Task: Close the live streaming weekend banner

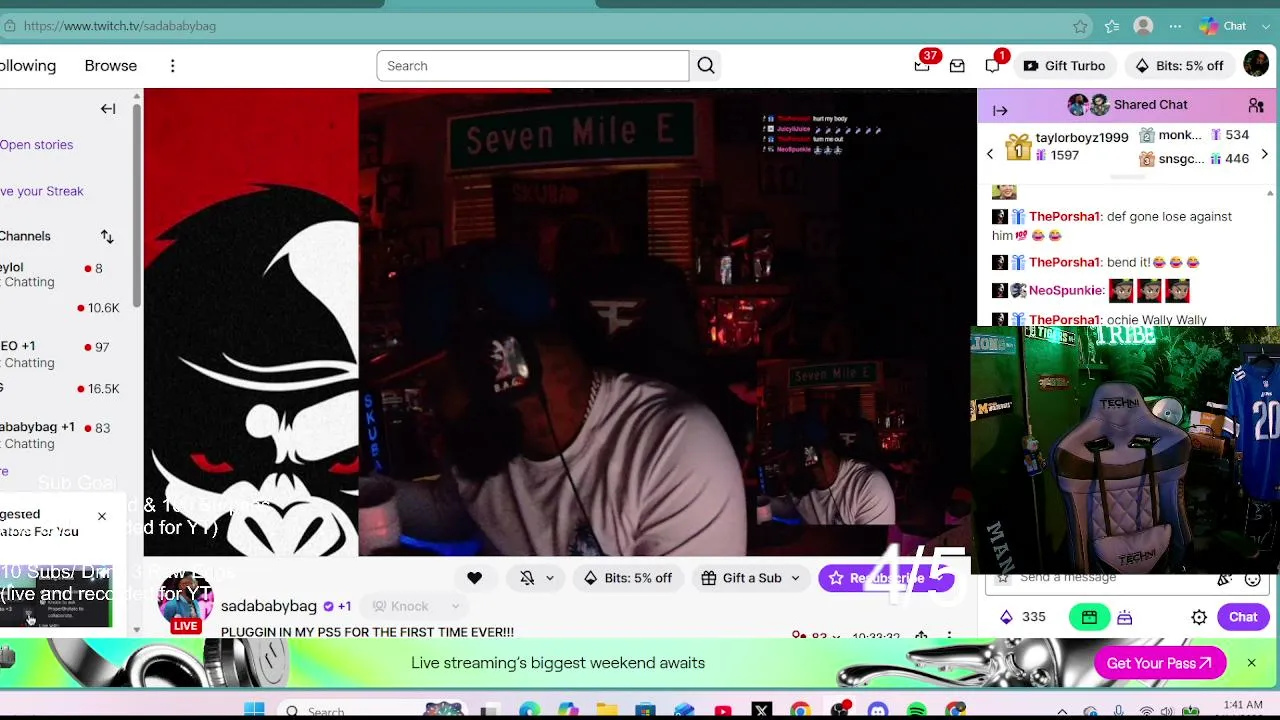Action: click(1251, 663)
